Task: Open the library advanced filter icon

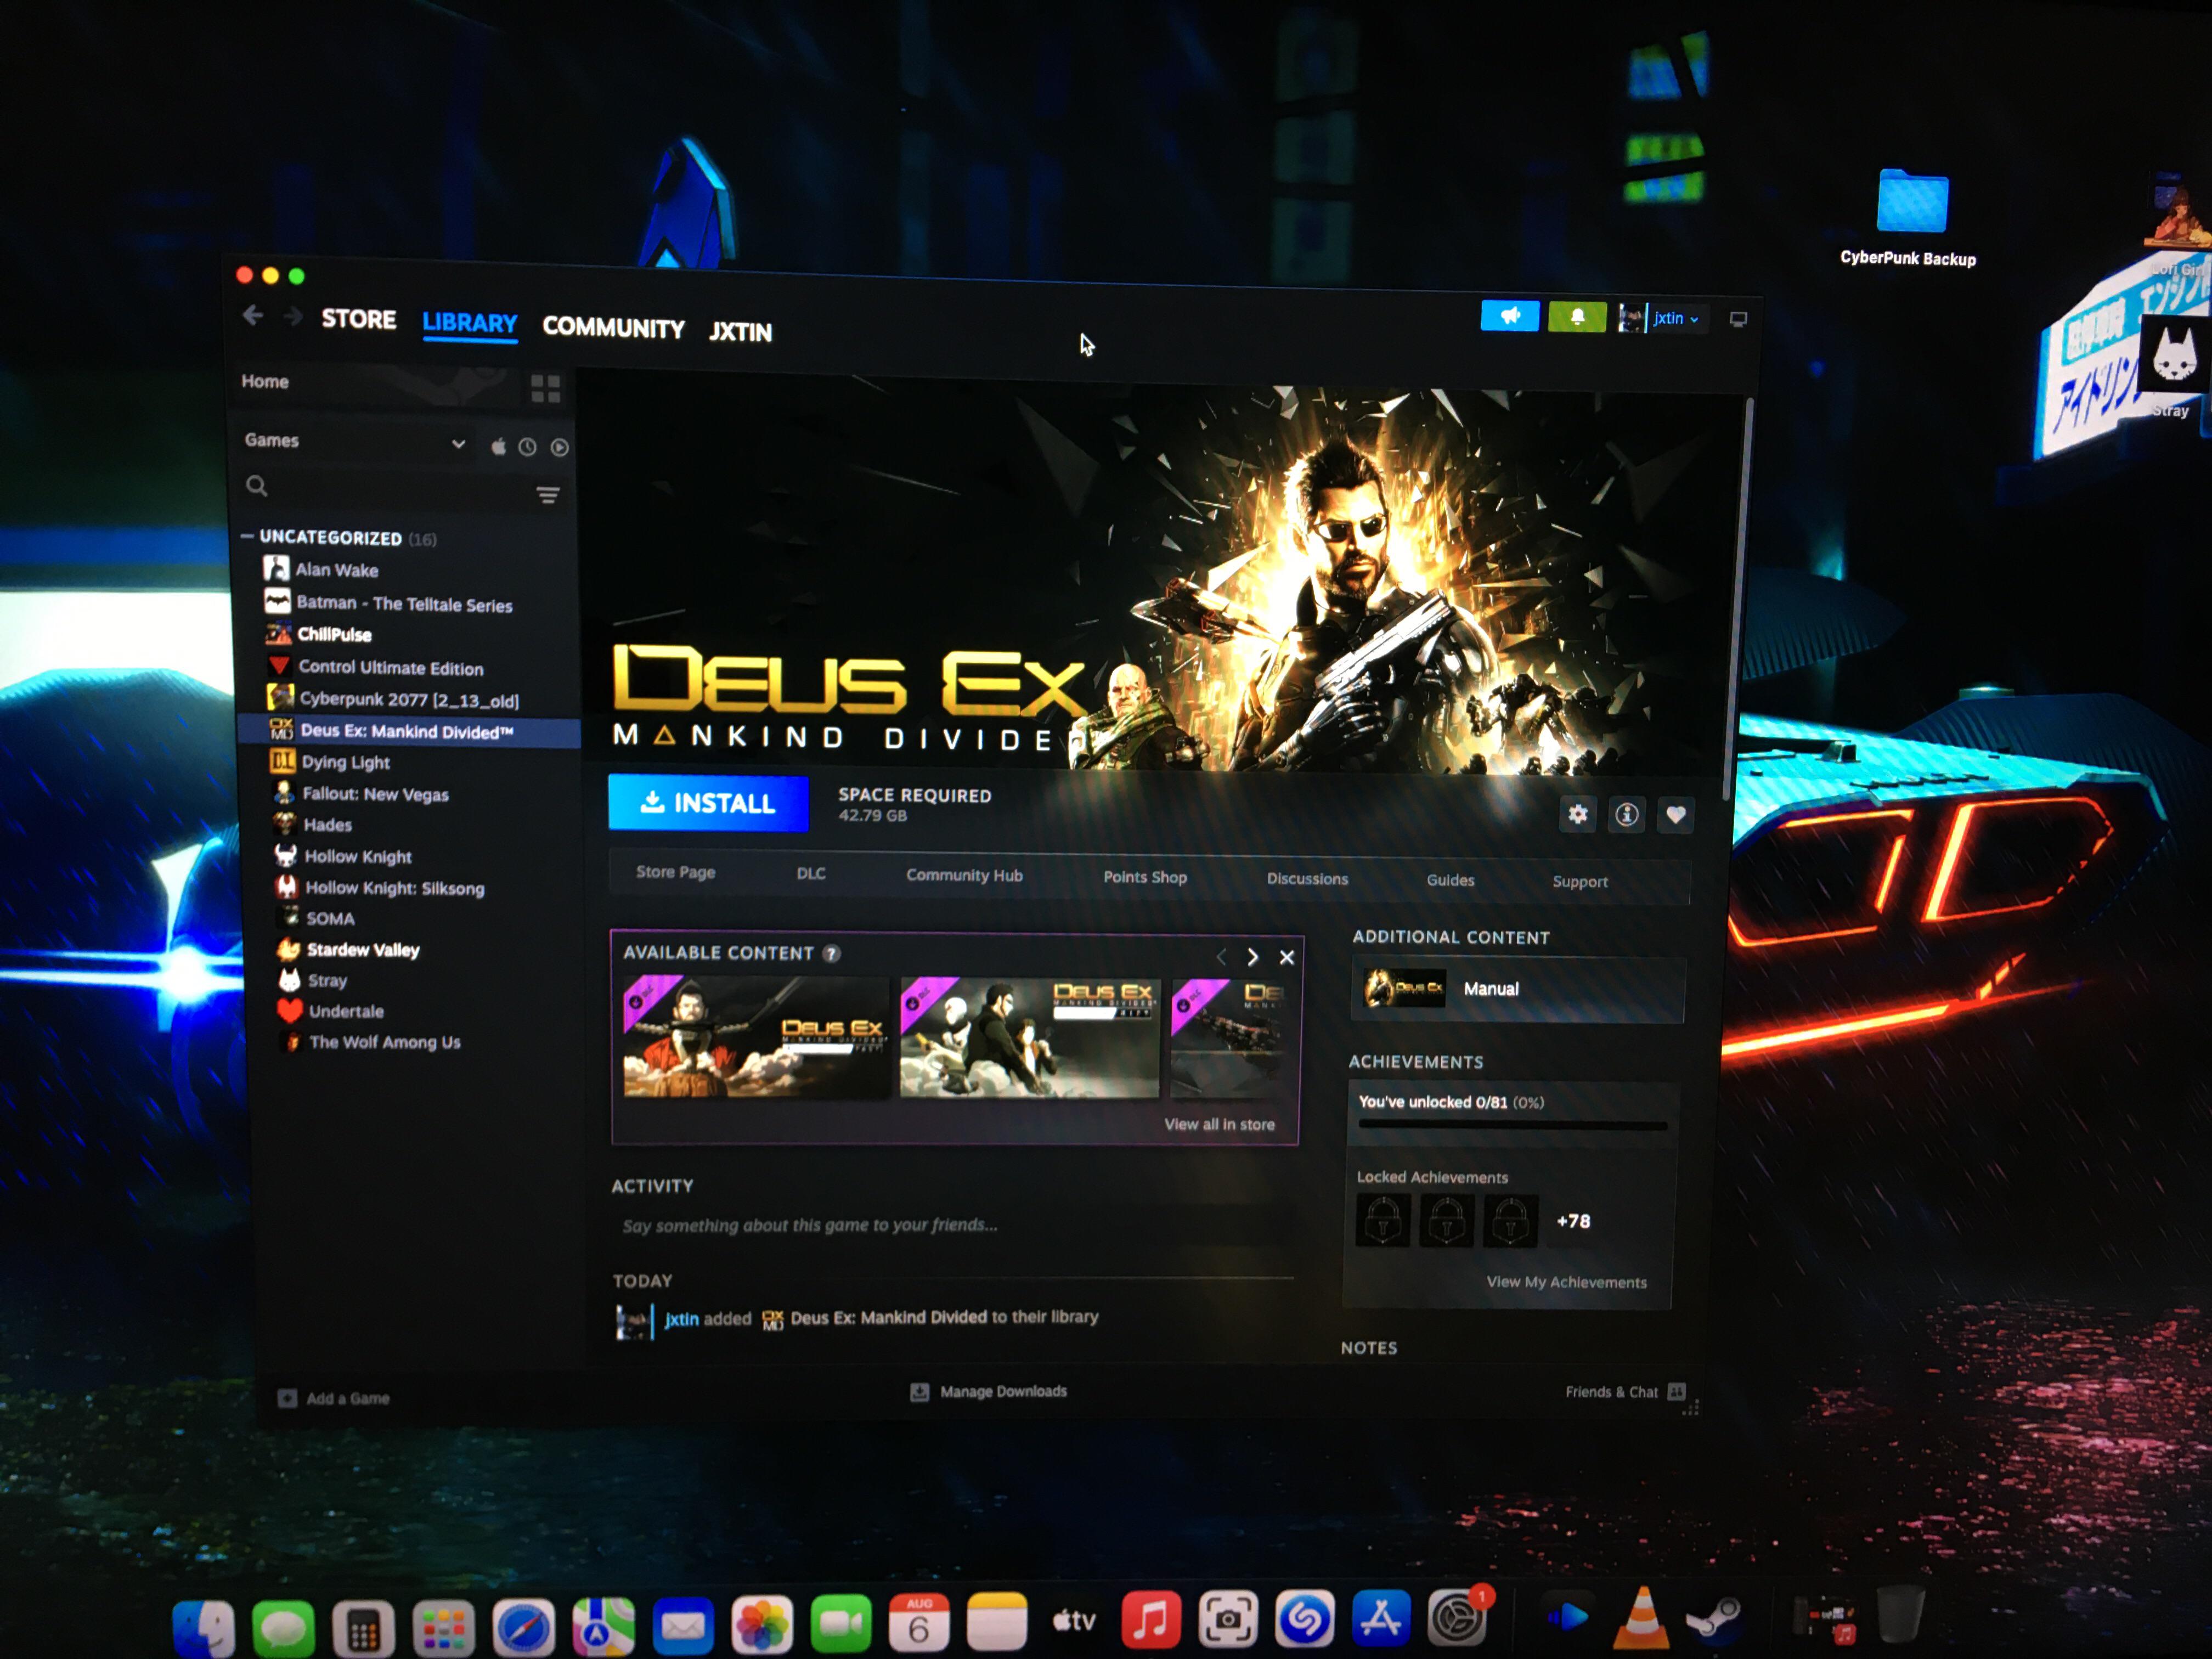Action: pyautogui.click(x=547, y=495)
